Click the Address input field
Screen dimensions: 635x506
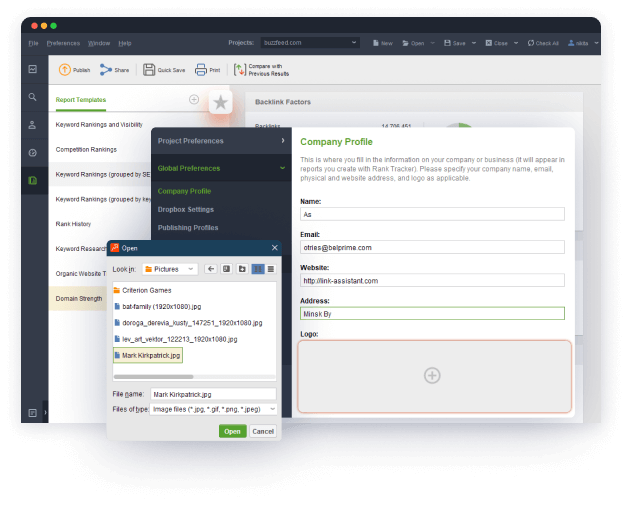[432, 314]
